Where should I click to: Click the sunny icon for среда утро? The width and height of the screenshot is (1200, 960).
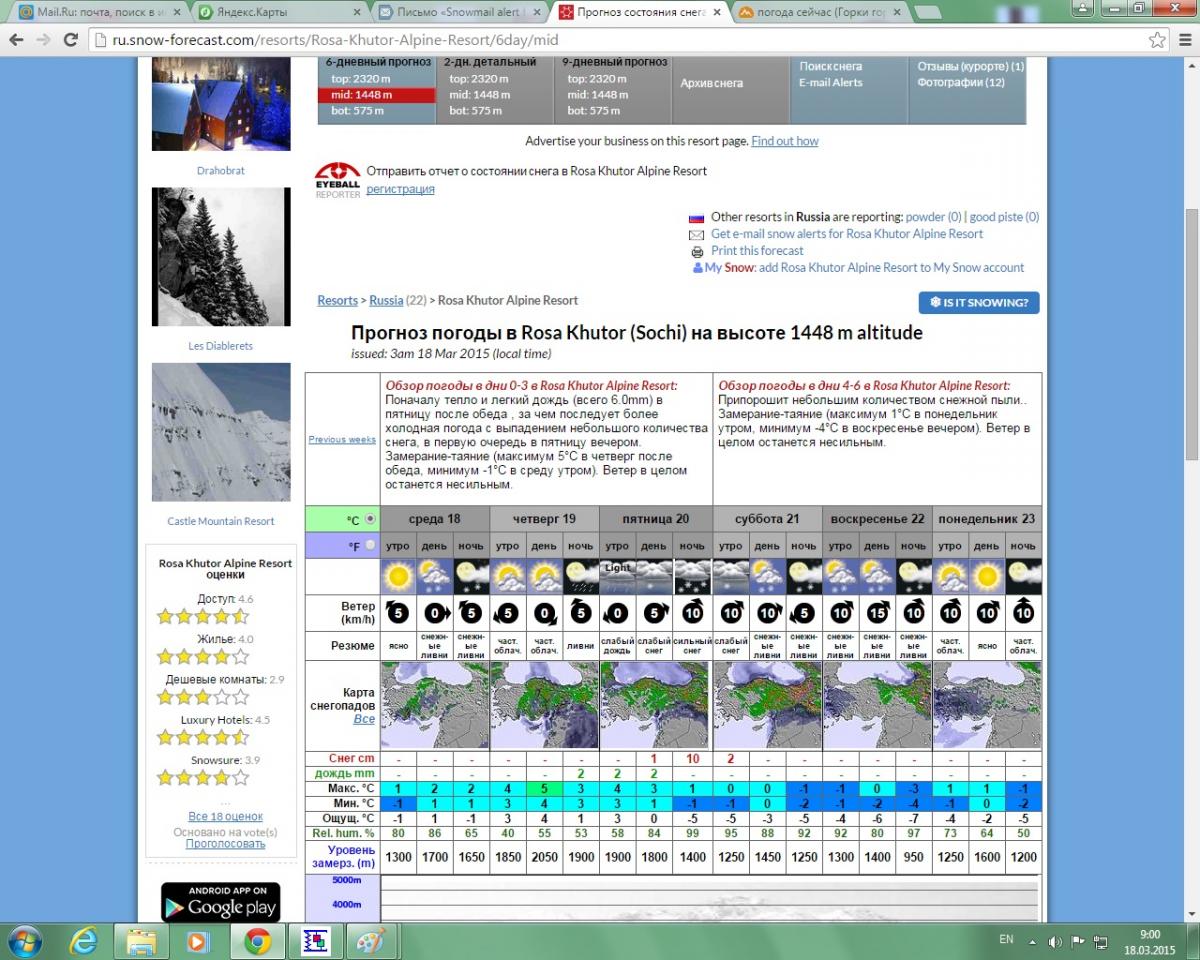click(x=398, y=577)
